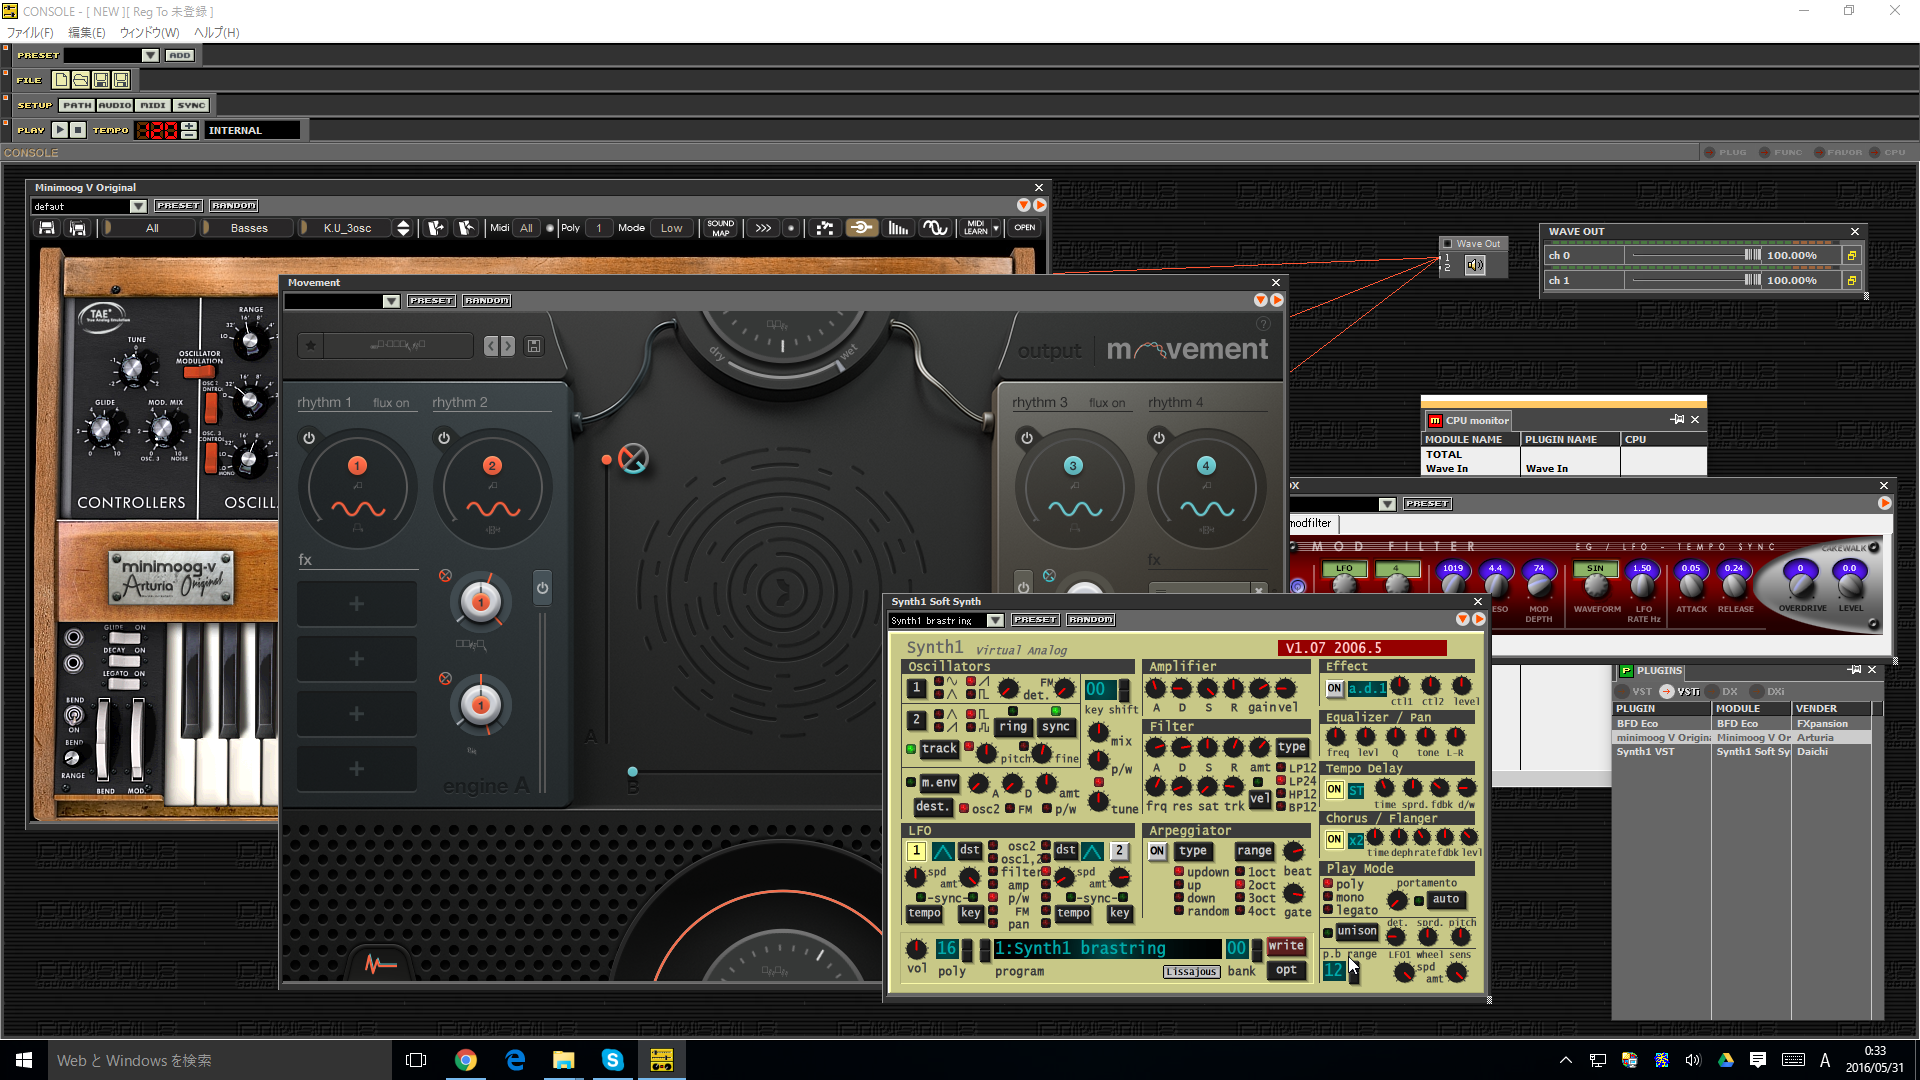Viewport: 1920px width, 1080px height.
Task: Toggle rhythm 4 power button in Movement
Action: tap(1159, 438)
